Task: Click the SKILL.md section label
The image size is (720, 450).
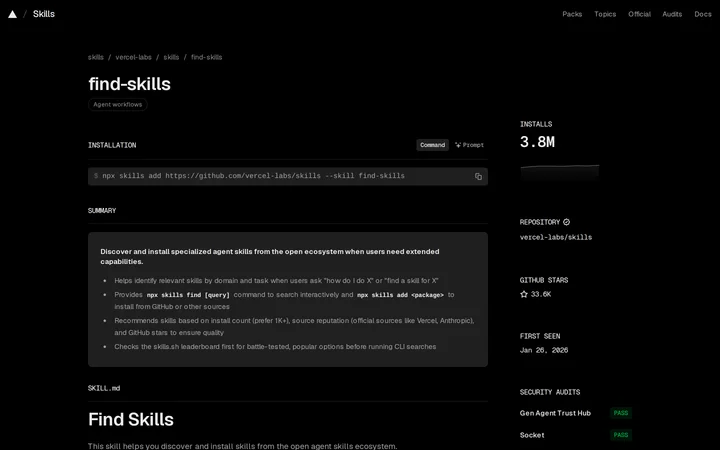Action: [104, 388]
